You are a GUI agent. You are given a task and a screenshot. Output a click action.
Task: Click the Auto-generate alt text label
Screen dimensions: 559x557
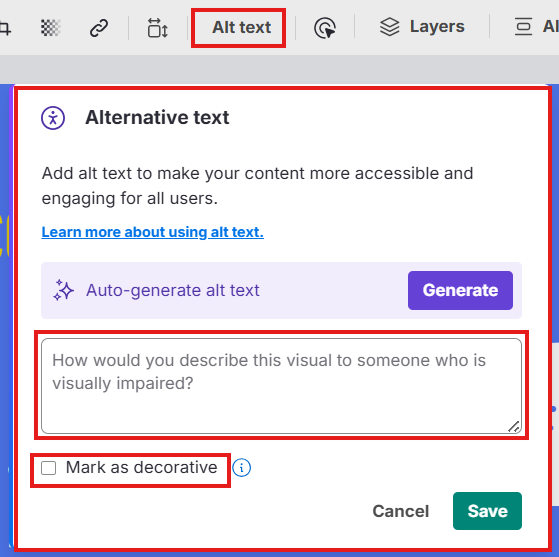click(173, 290)
